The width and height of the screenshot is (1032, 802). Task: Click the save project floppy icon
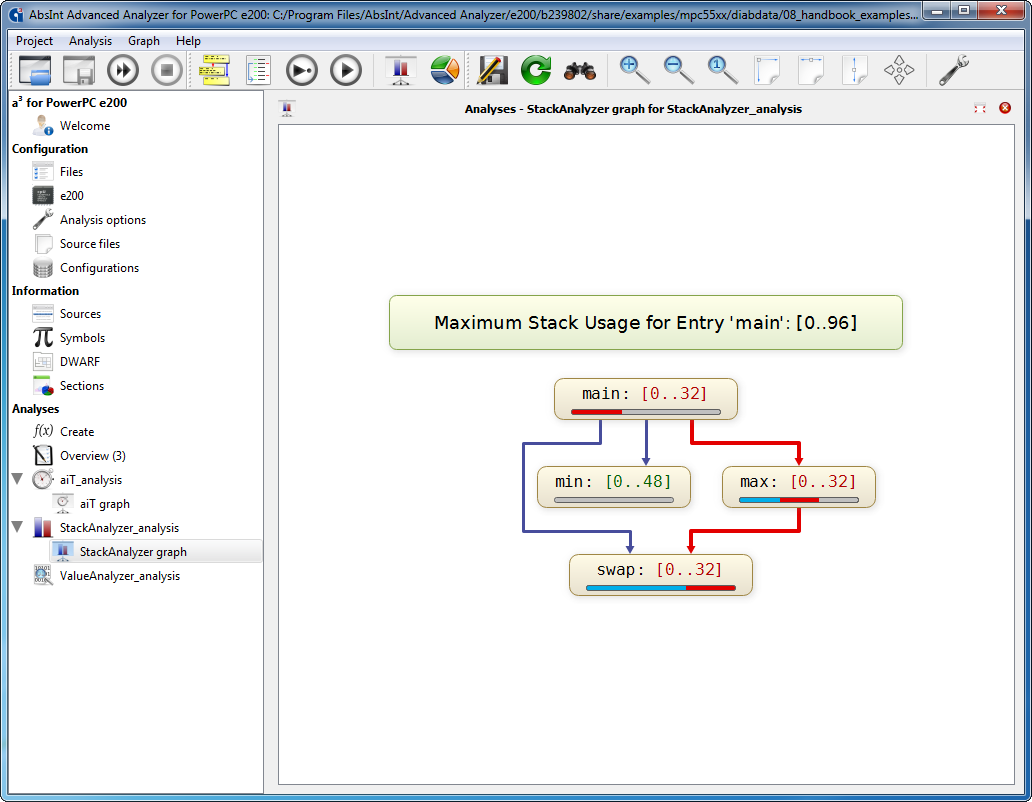pos(78,70)
